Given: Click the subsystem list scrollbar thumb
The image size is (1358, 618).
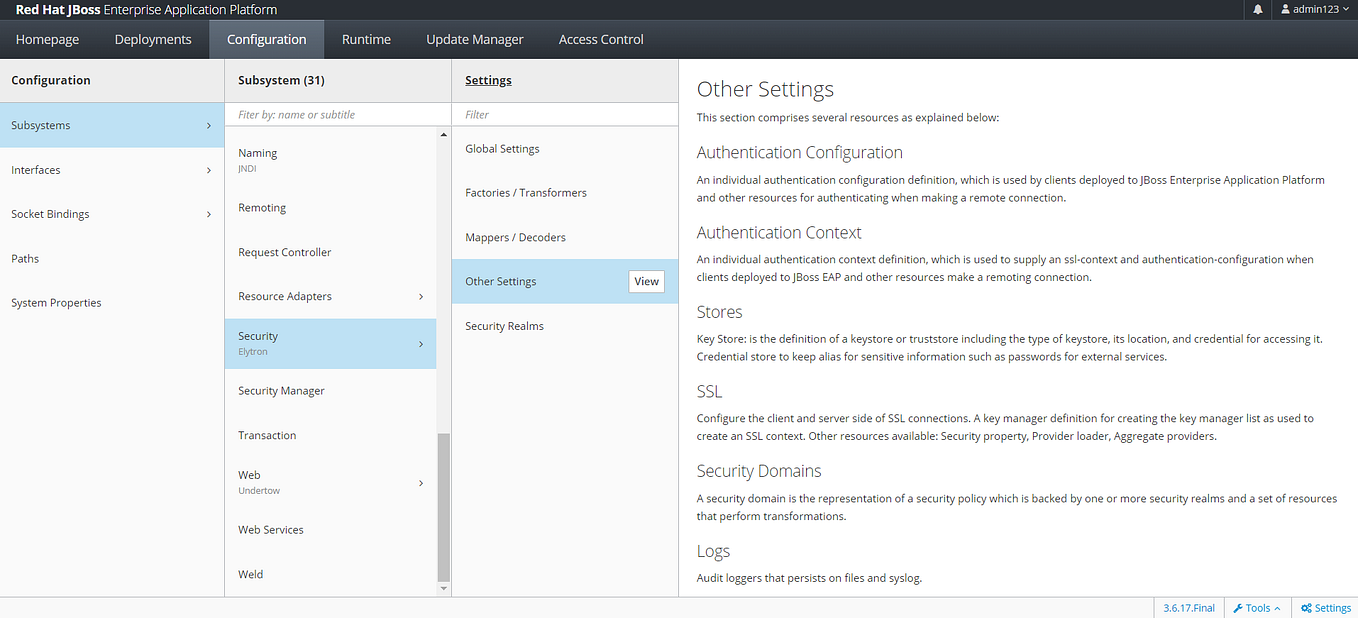Looking at the screenshot, I should (444, 507).
